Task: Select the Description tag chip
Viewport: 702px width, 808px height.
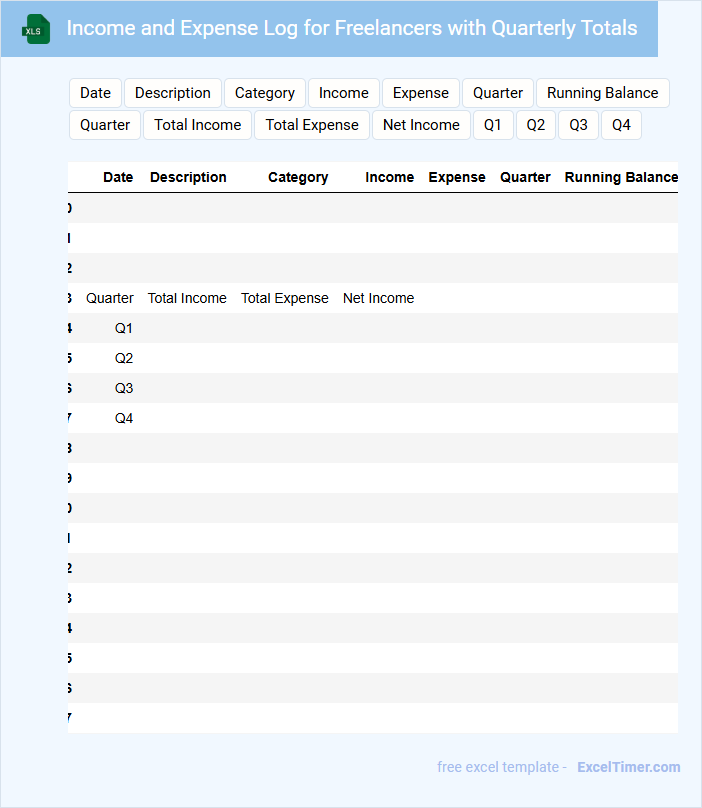Action: (x=173, y=93)
